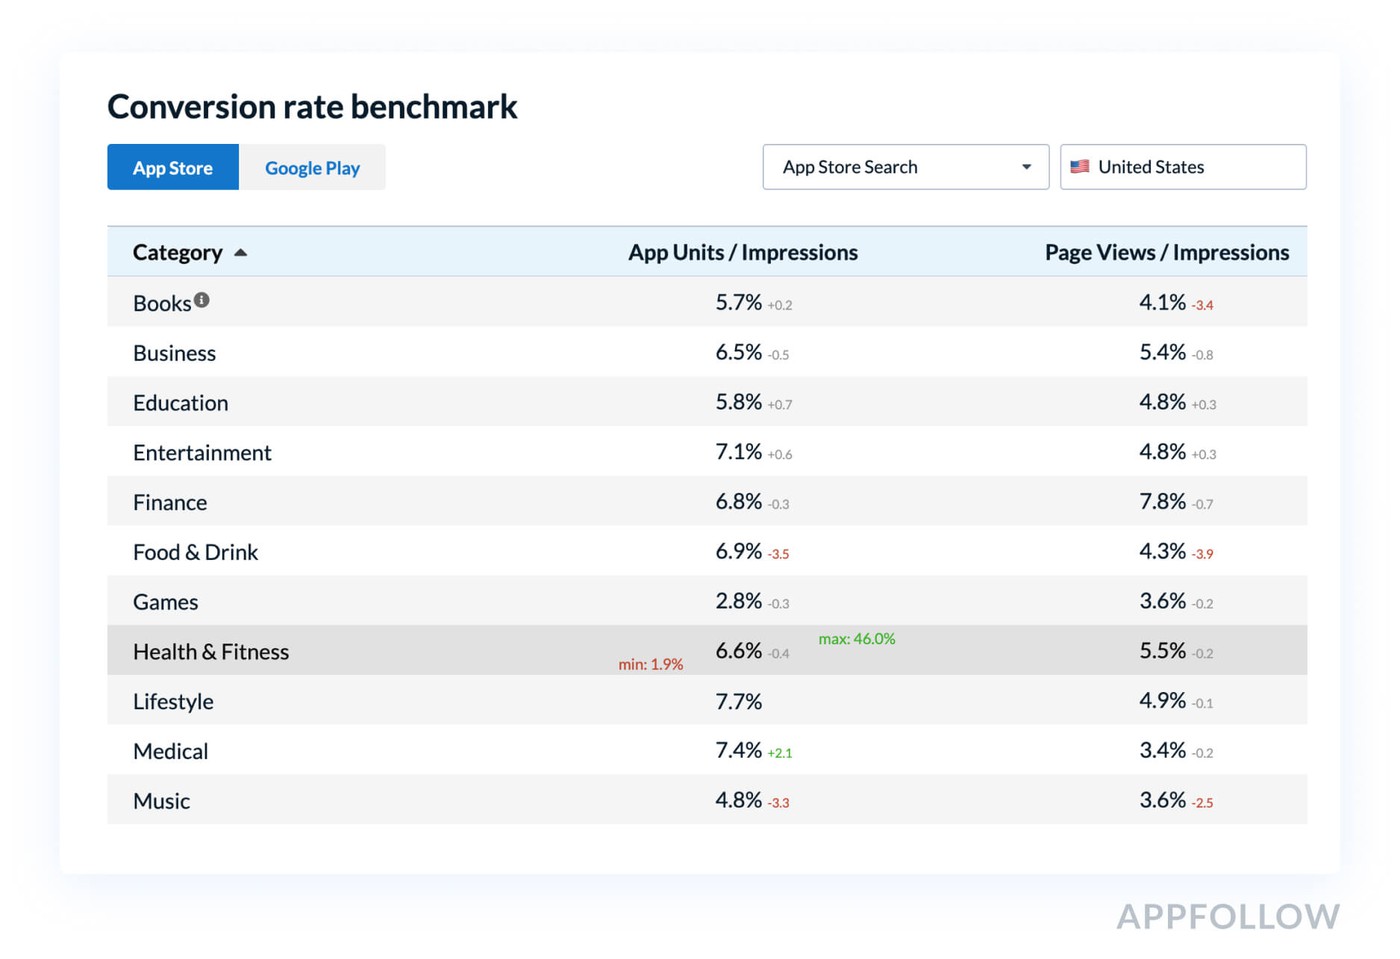Click the max: 46.0% label
This screenshot has height=959, width=1400.
(857, 639)
